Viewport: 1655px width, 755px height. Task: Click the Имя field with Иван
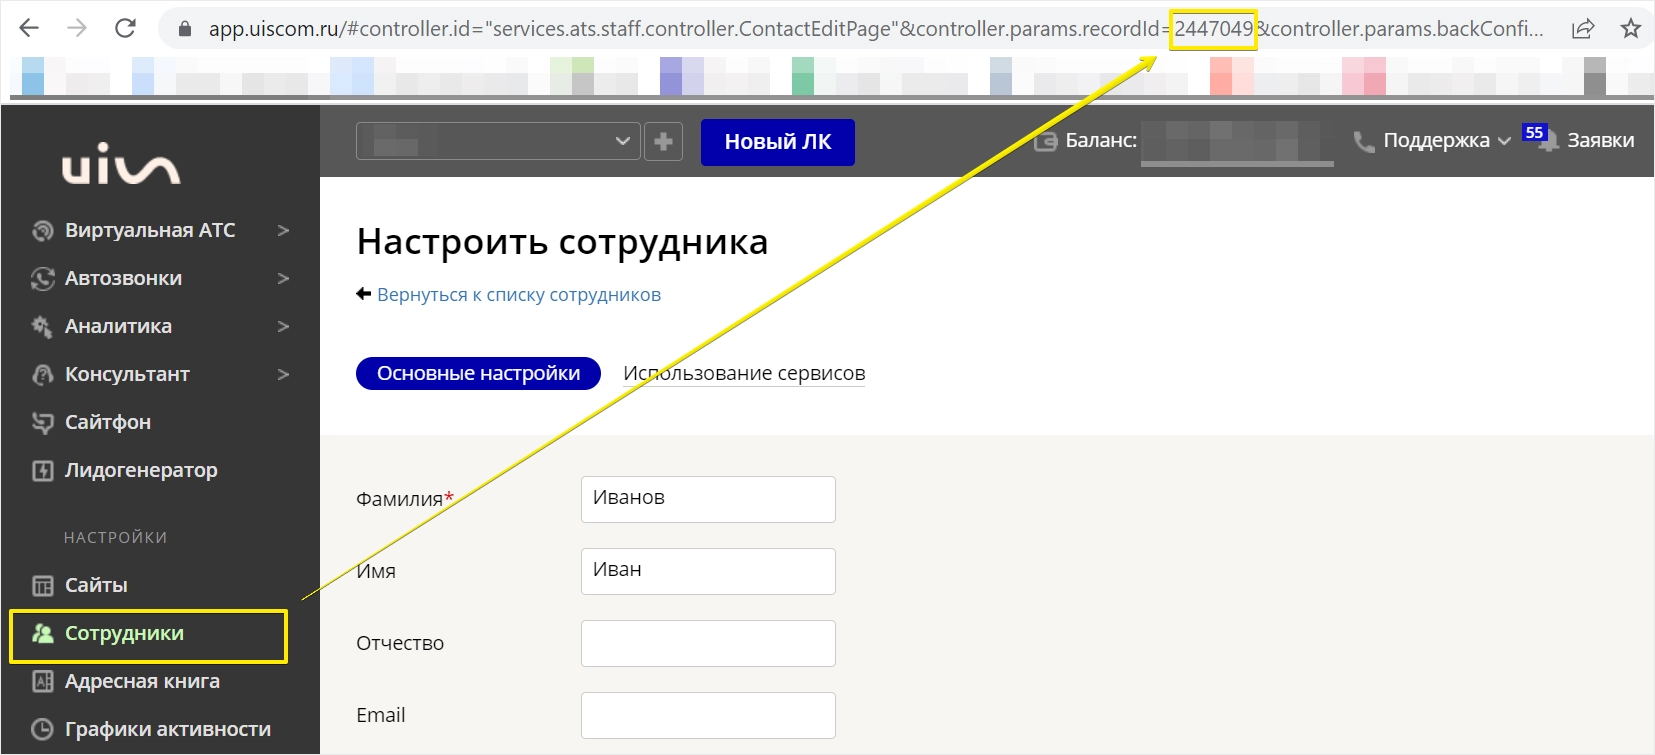point(708,571)
